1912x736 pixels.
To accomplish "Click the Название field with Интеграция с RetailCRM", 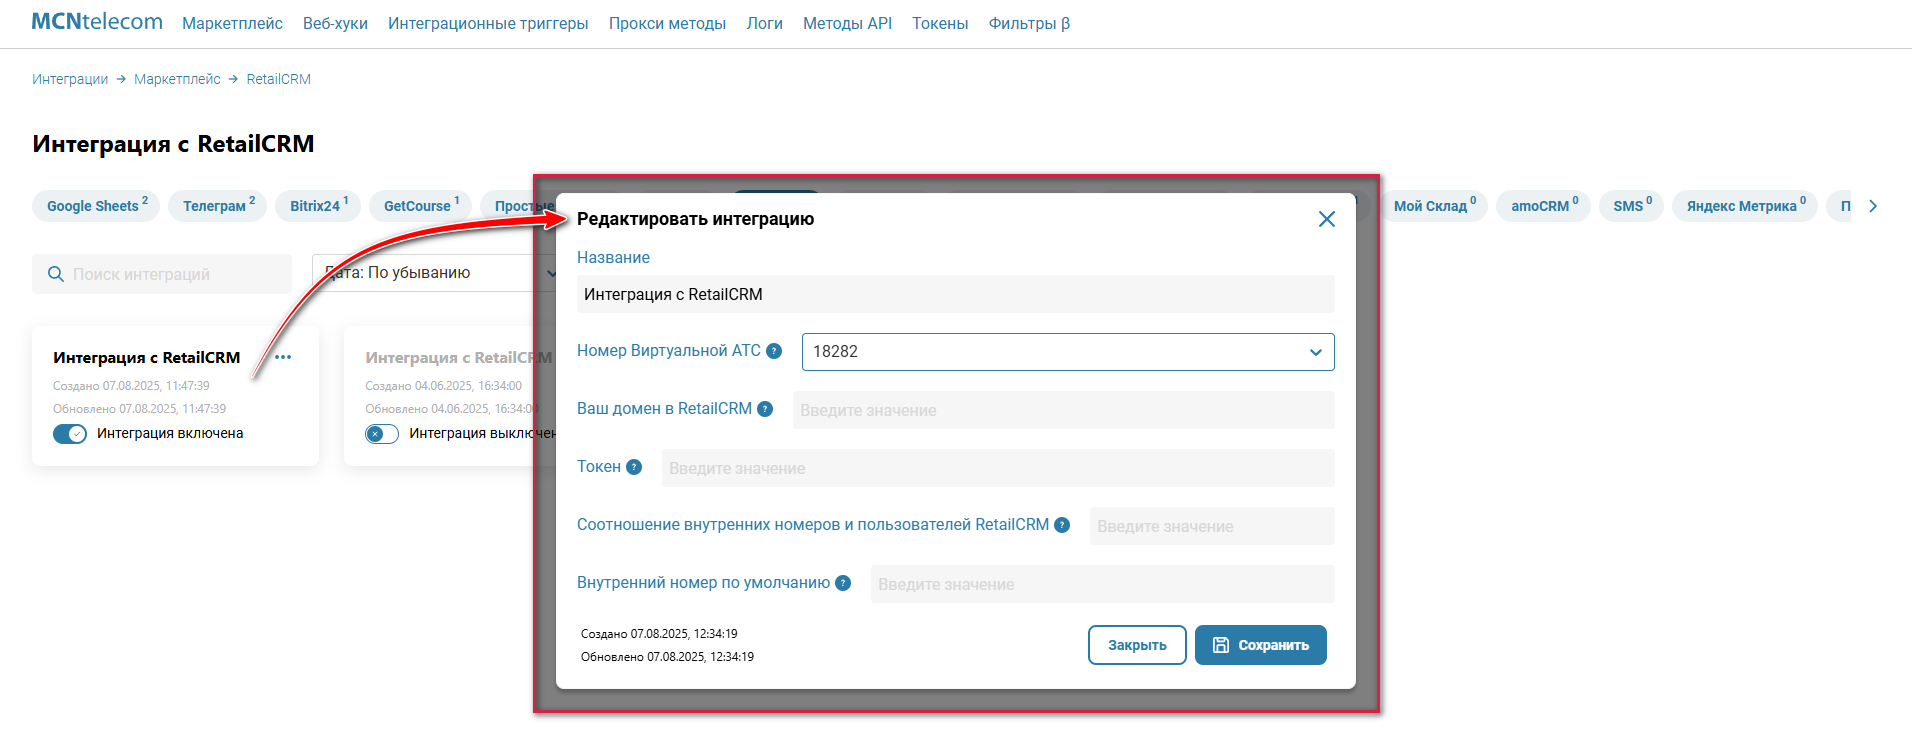I will (956, 294).
